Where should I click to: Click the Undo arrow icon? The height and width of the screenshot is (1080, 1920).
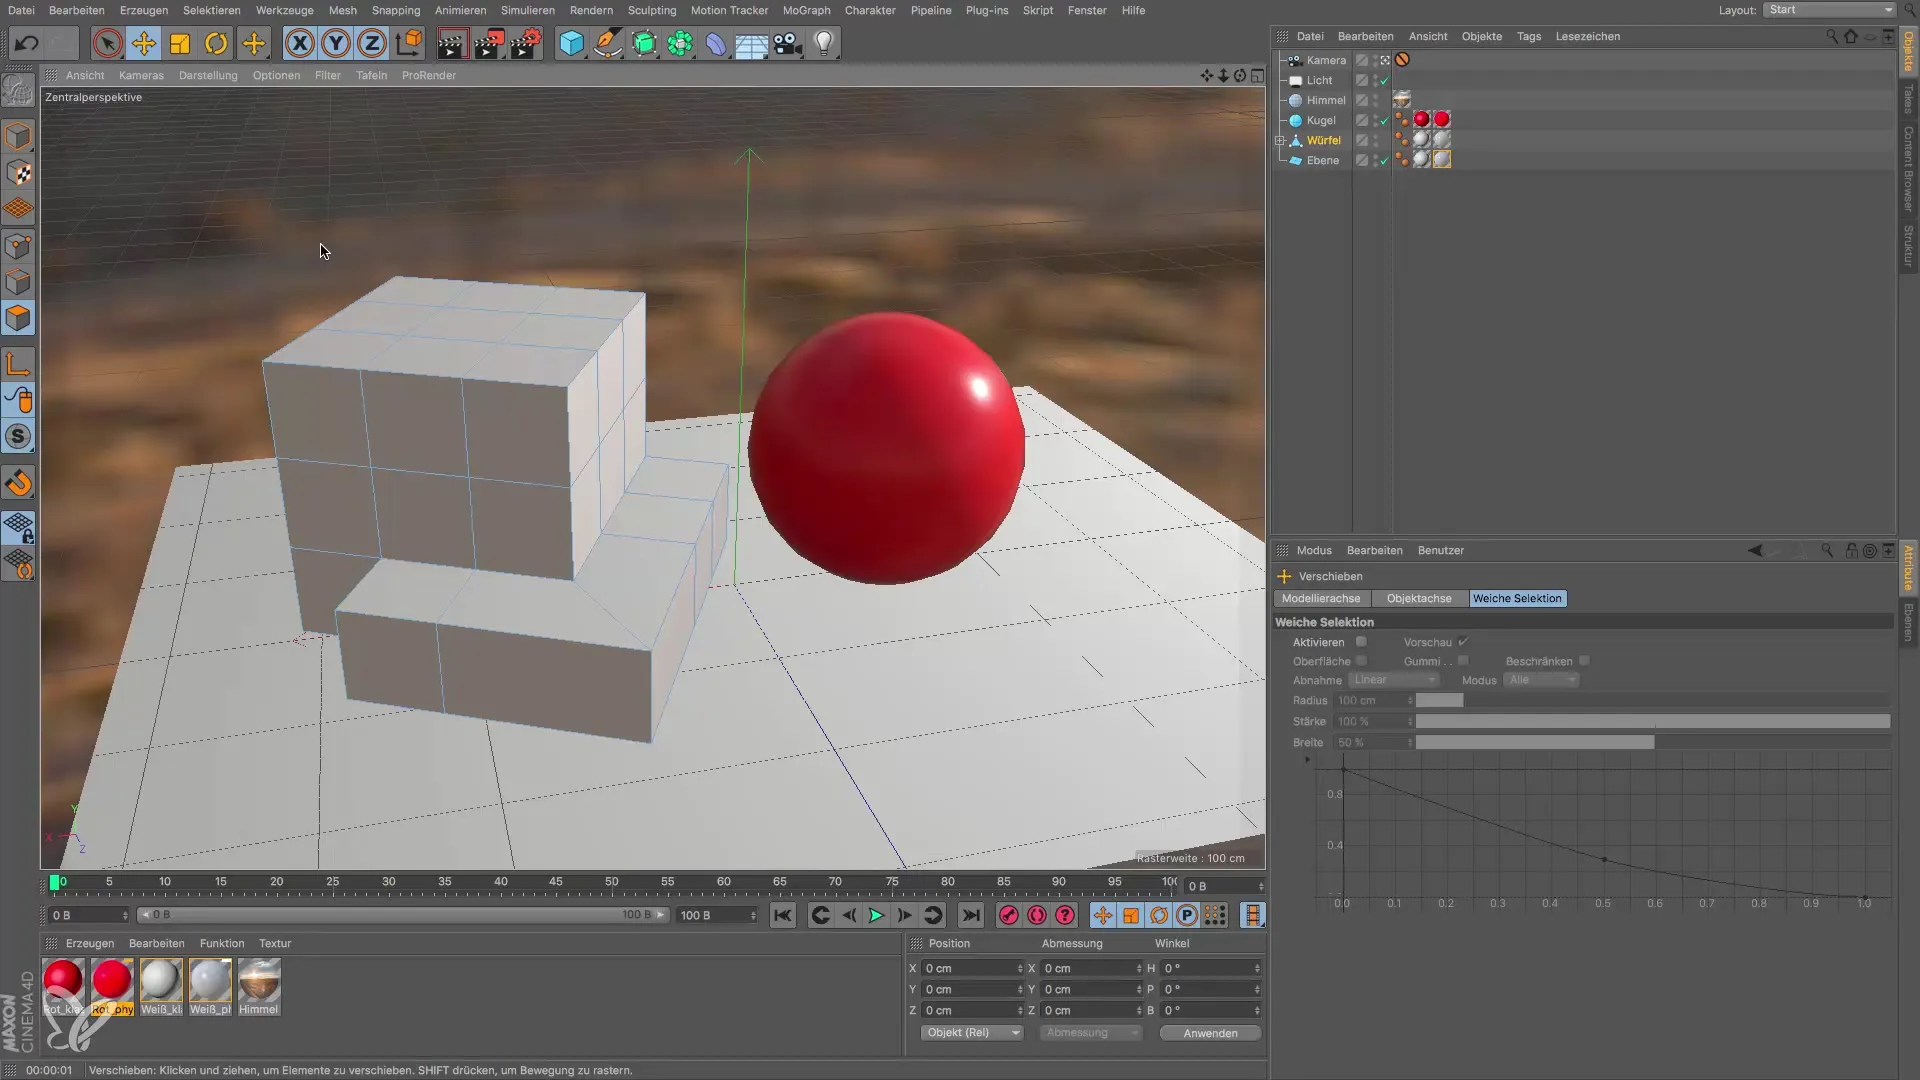27,43
